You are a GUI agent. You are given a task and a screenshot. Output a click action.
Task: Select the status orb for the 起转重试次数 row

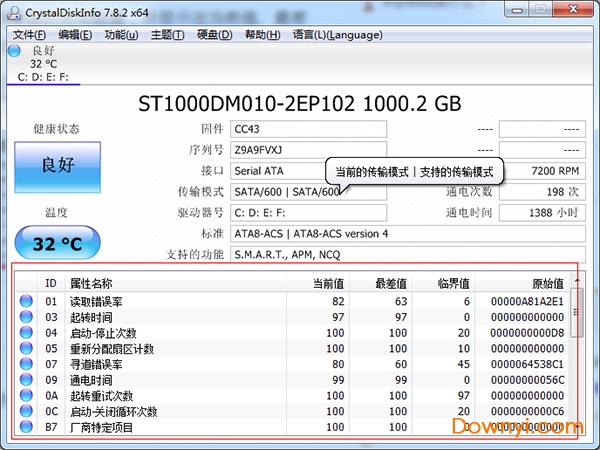coord(26,396)
